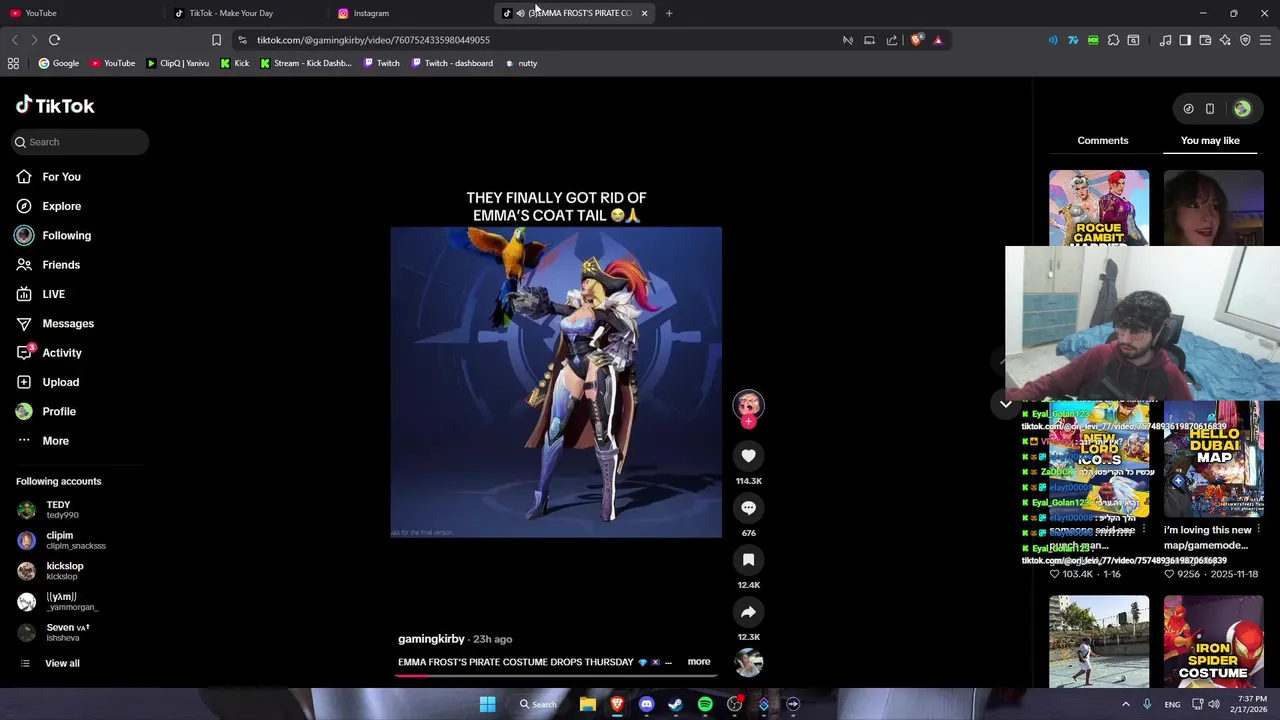Open browser extensions puzzle icon
Viewport: 1280px width, 720px height.
click(1113, 40)
